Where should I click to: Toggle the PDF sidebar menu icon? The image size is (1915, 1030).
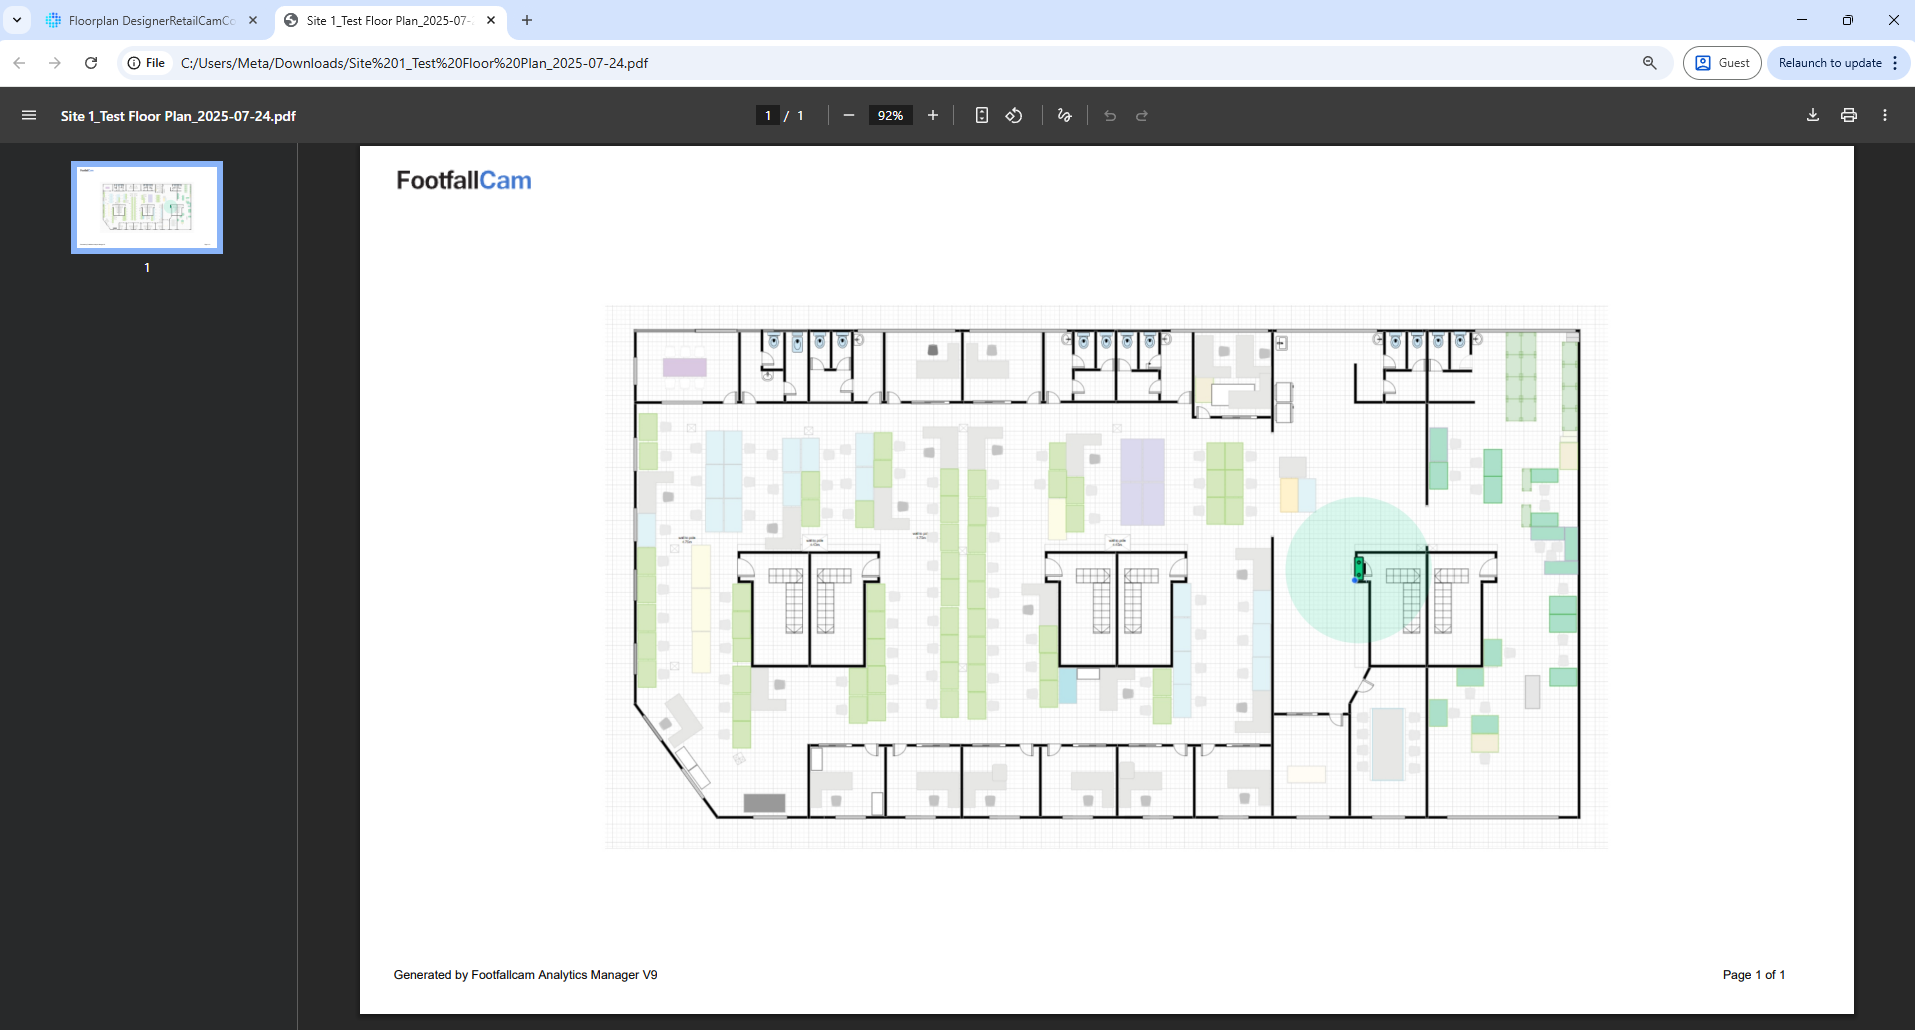pyautogui.click(x=29, y=116)
